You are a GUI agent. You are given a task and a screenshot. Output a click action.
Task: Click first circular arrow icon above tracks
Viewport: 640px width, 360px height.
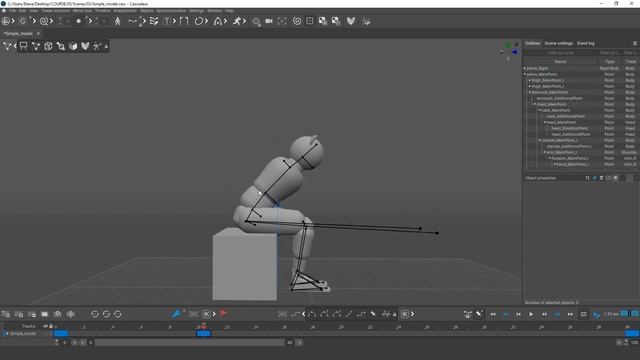pos(95,314)
